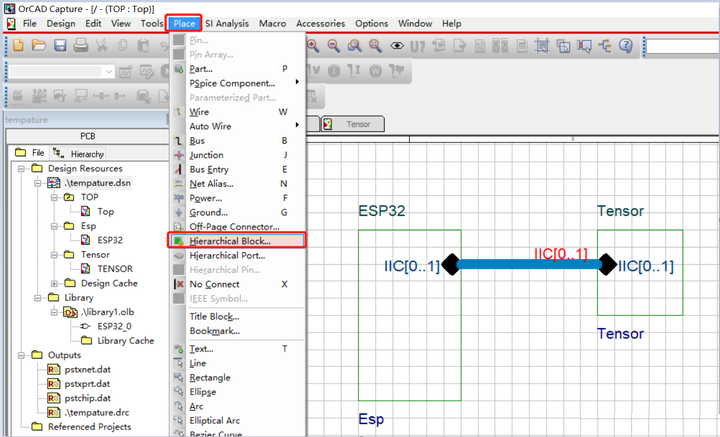Click the New document toolbar icon
This screenshot has height=437, width=720.
[x=18, y=45]
